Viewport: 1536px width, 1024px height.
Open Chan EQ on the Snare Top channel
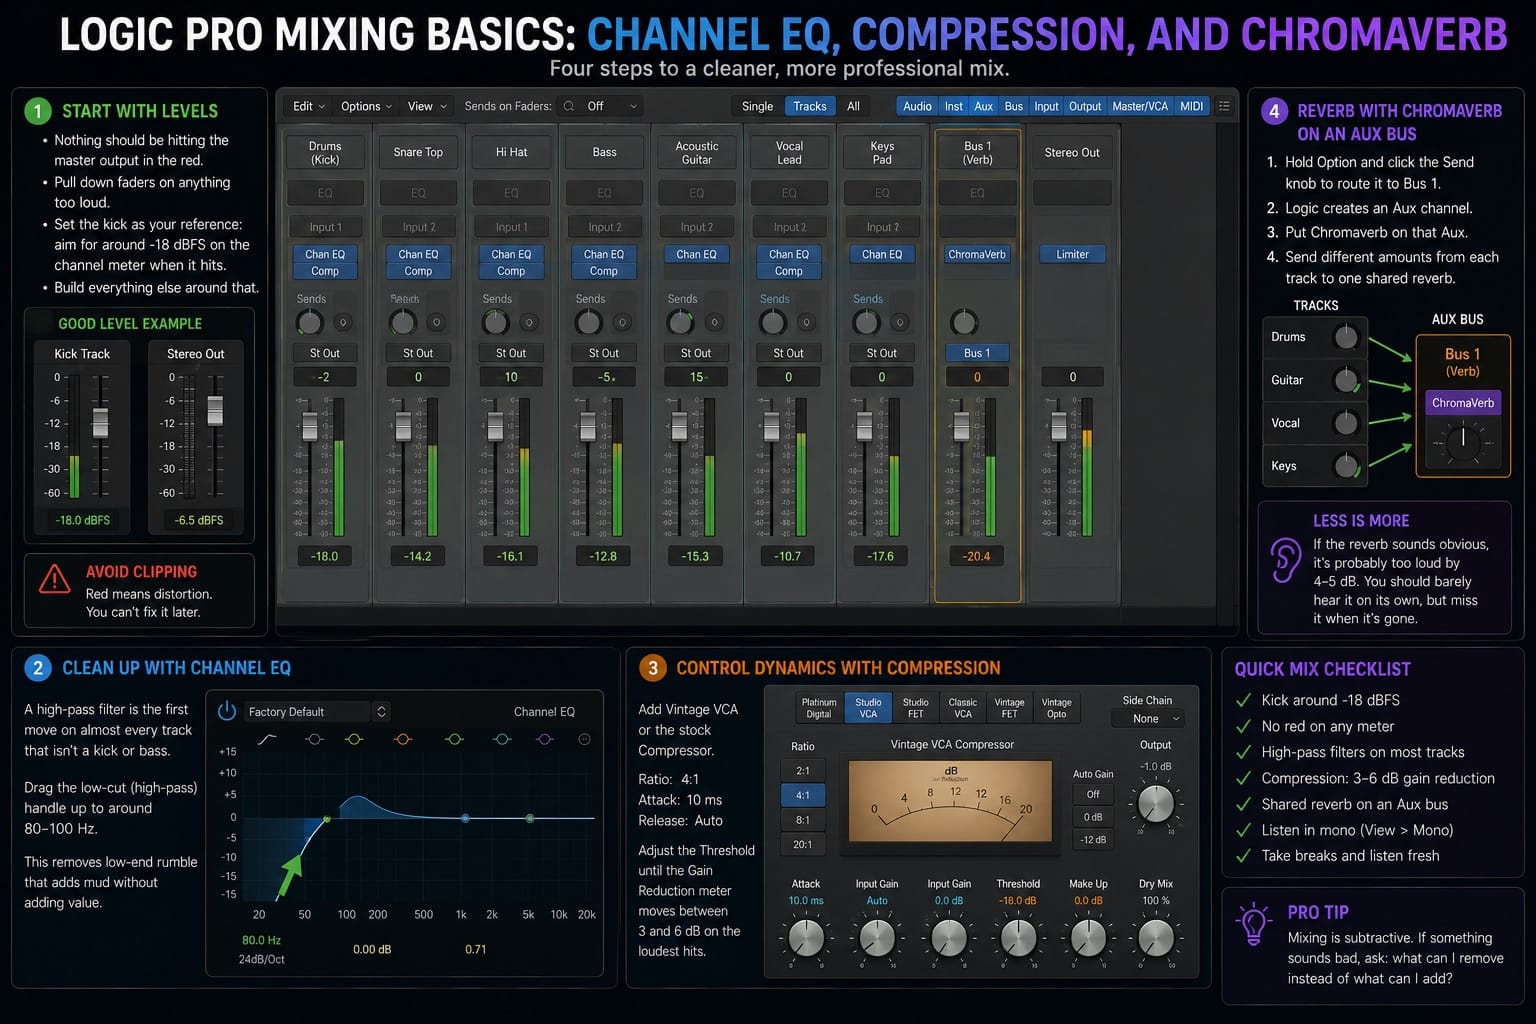[418, 254]
